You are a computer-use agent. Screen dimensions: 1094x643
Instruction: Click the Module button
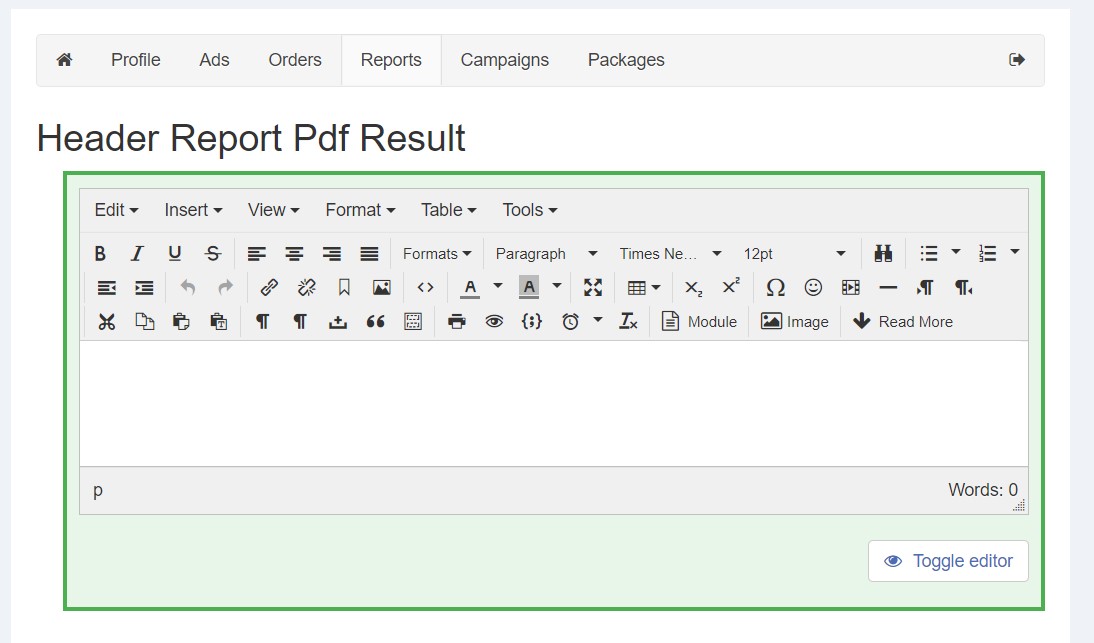pos(699,322)
